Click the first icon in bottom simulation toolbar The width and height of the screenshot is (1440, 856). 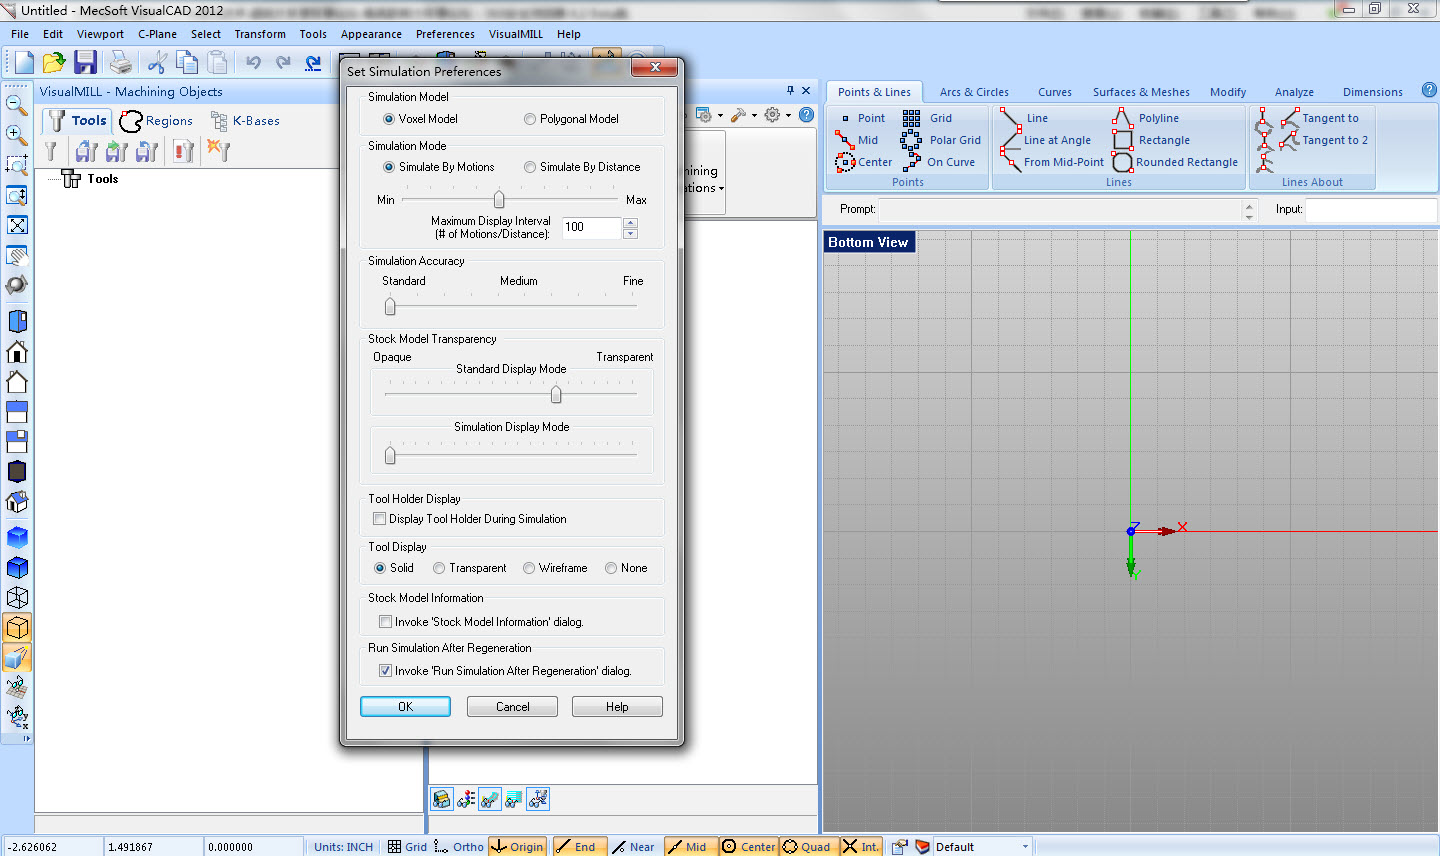pyautogui.click(x=442, y=799)
